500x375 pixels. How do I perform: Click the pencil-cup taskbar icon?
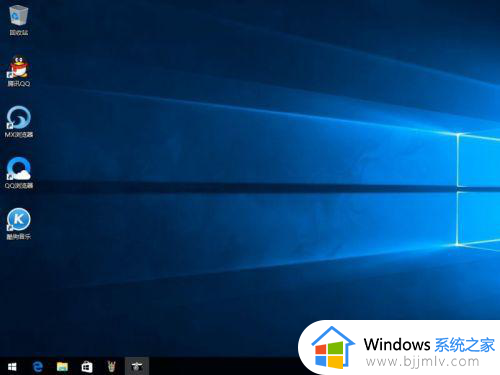pos(112,367)
